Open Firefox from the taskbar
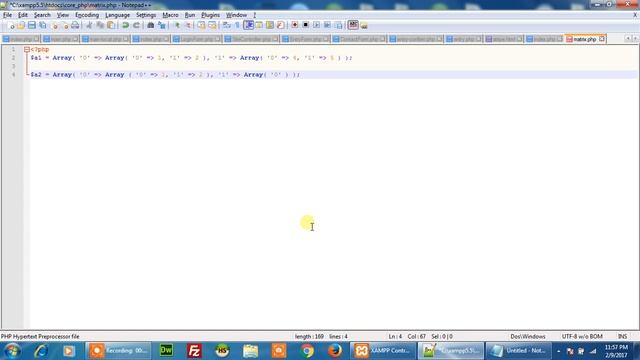 pos(335,351)
